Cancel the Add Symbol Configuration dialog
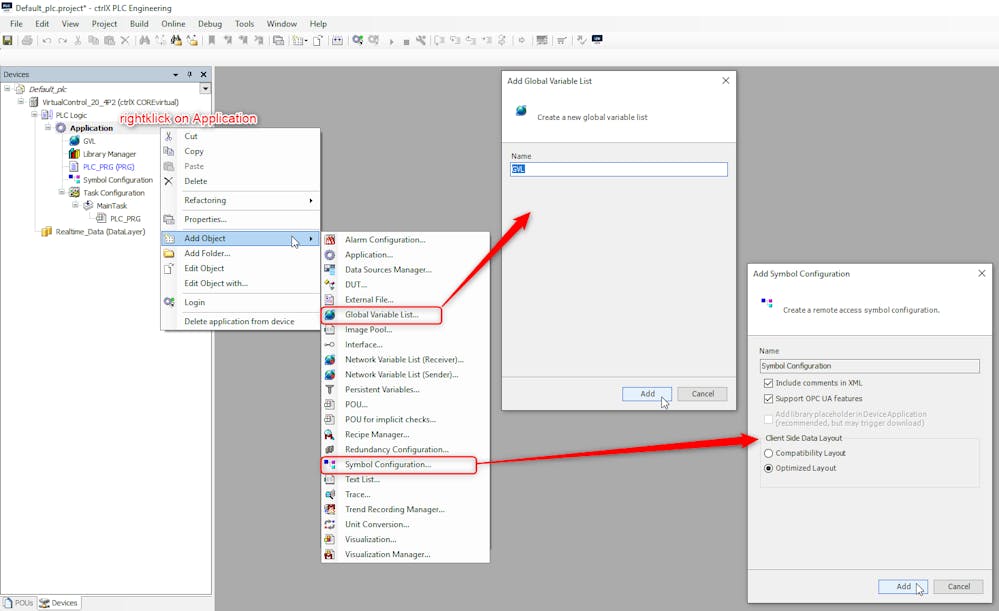This screenshot has height=611, width=999. (958, 586)
